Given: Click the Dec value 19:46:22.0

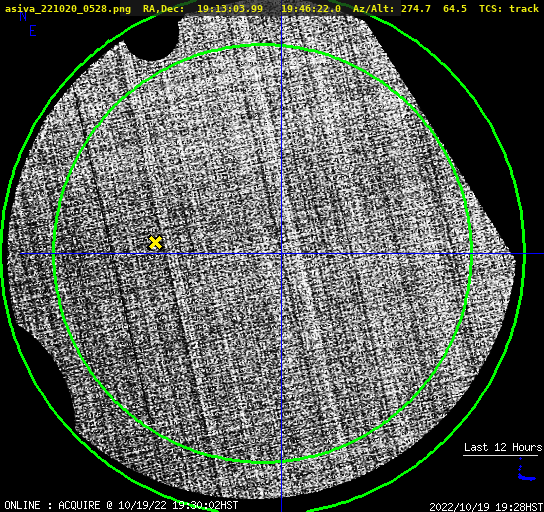Looking at the screenshot, I should [311, 9].
